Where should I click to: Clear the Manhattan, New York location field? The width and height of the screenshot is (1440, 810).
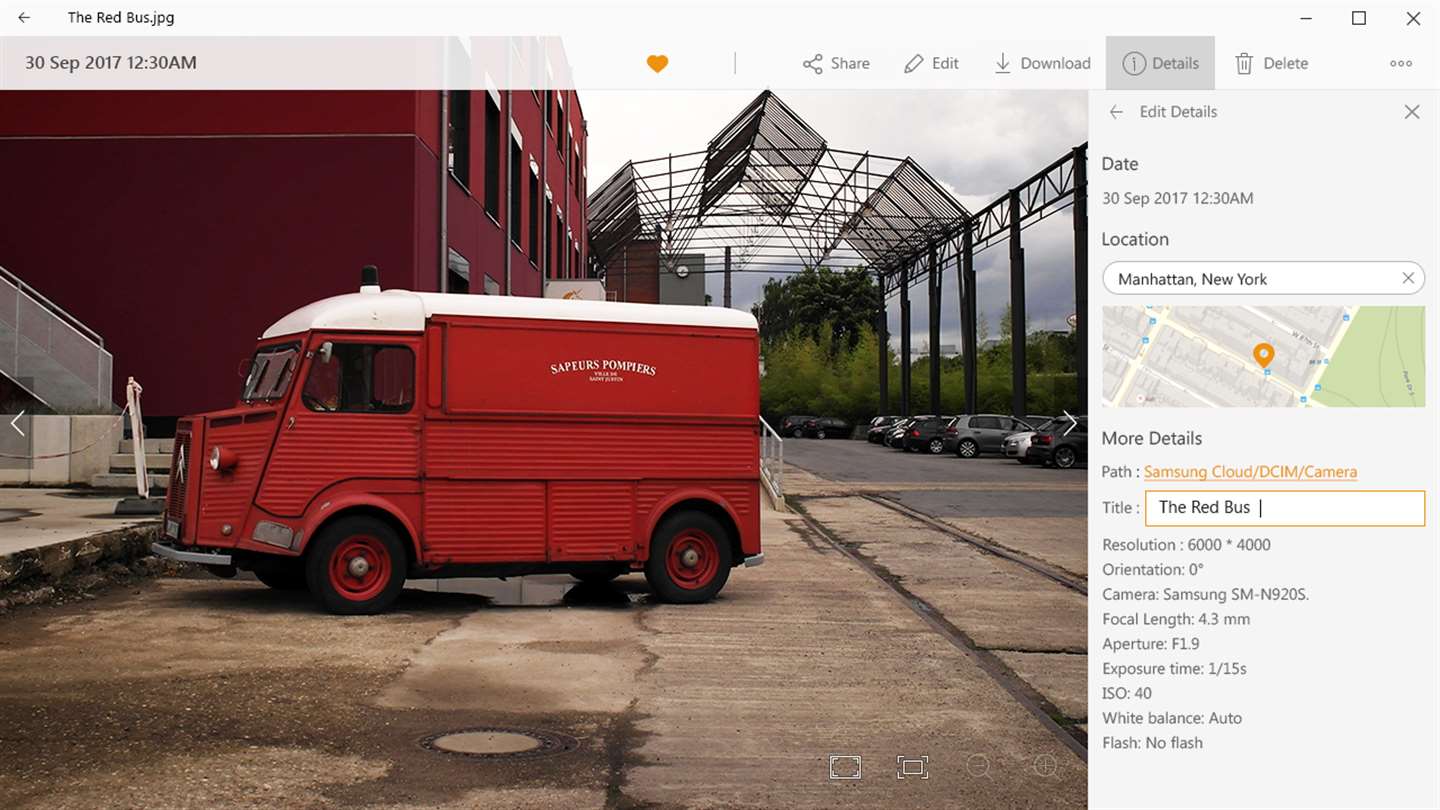1408,278
